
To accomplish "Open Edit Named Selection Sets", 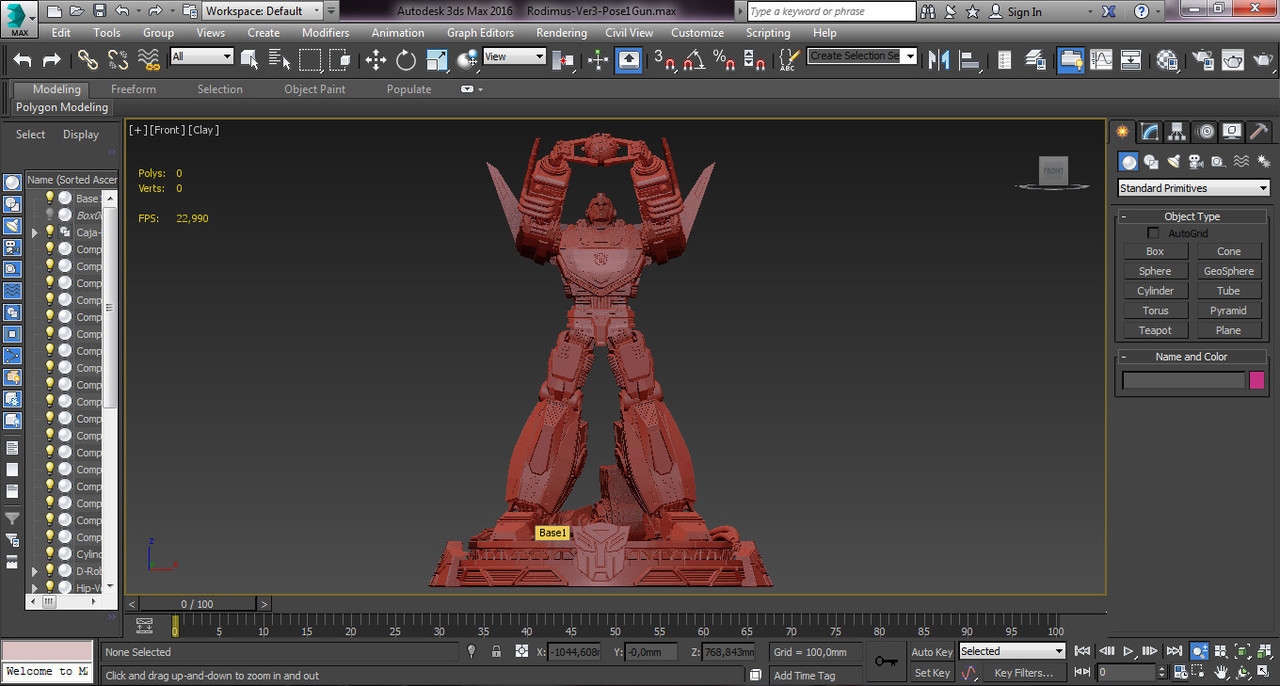I will pos(789,60).
